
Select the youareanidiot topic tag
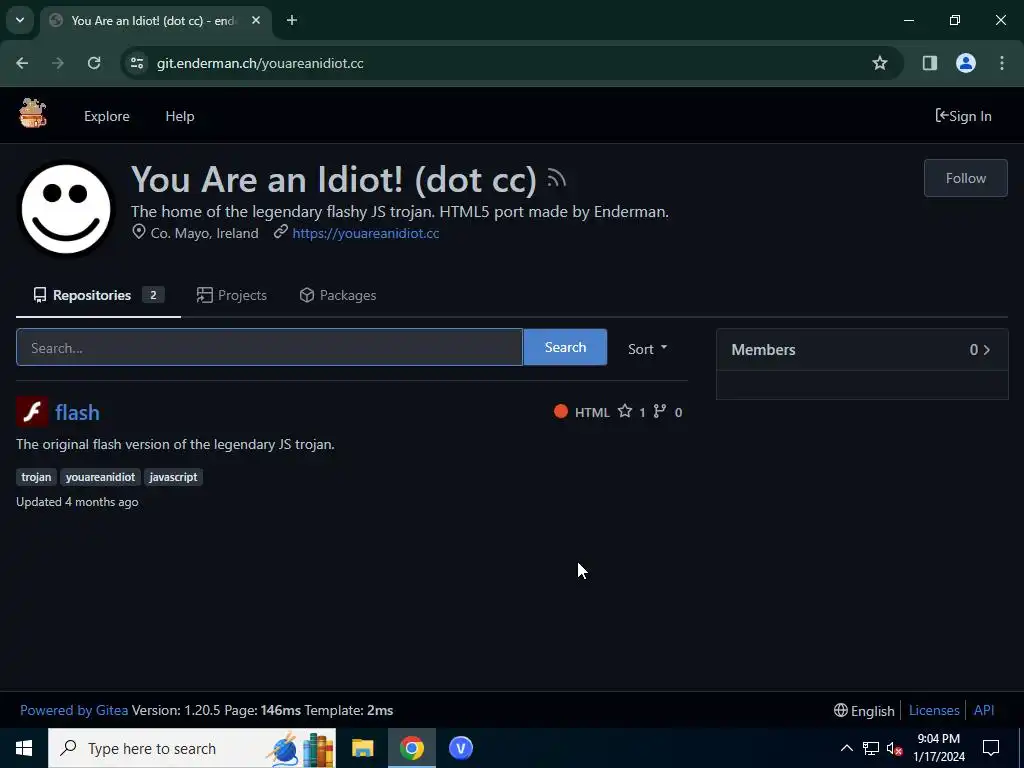pyautogui.click(x=101, y=477)
